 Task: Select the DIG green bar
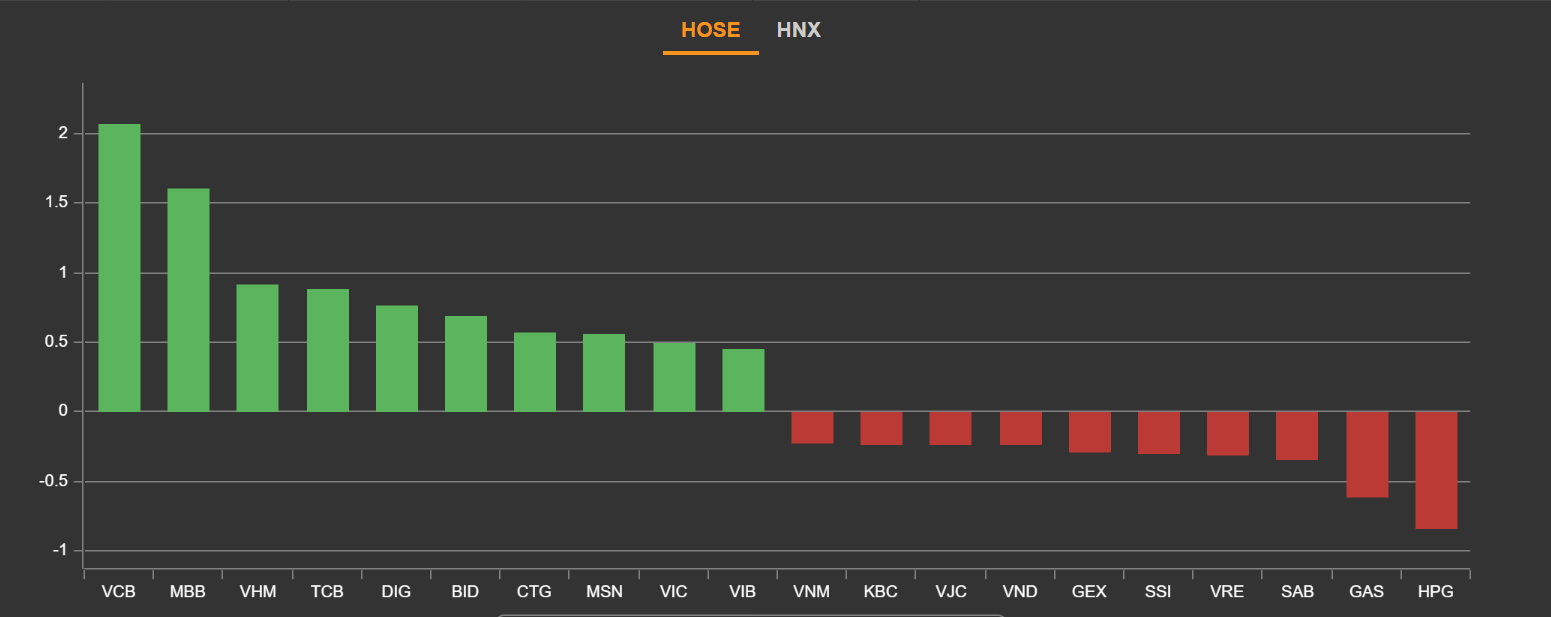coord(396,358)
